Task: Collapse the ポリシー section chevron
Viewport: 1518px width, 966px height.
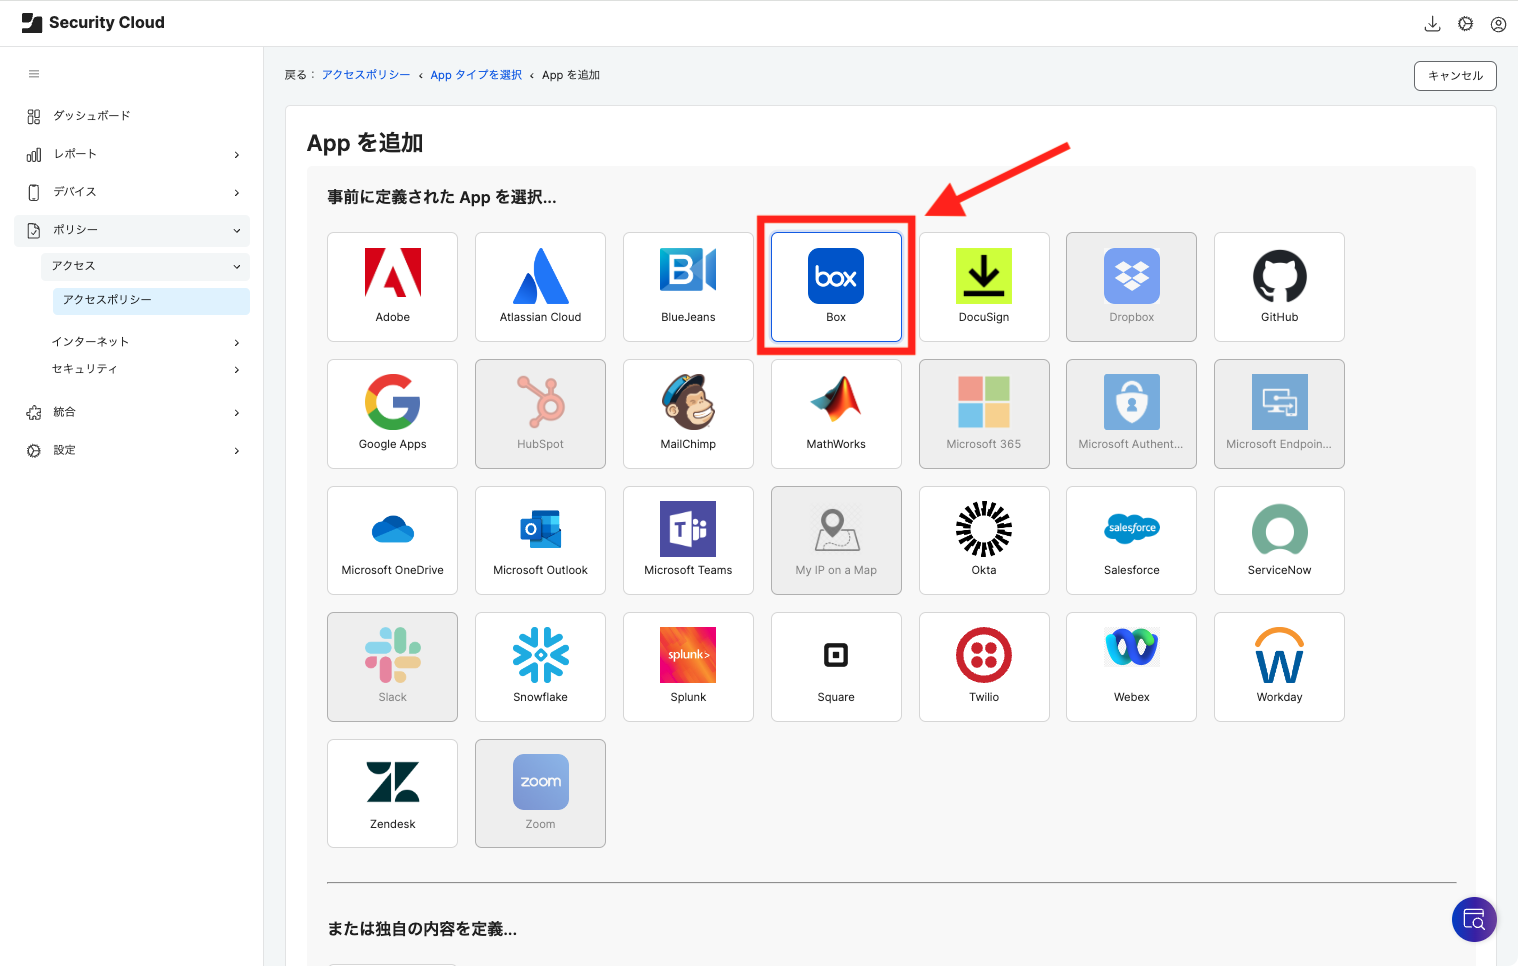Action: [x=237, y=231]
